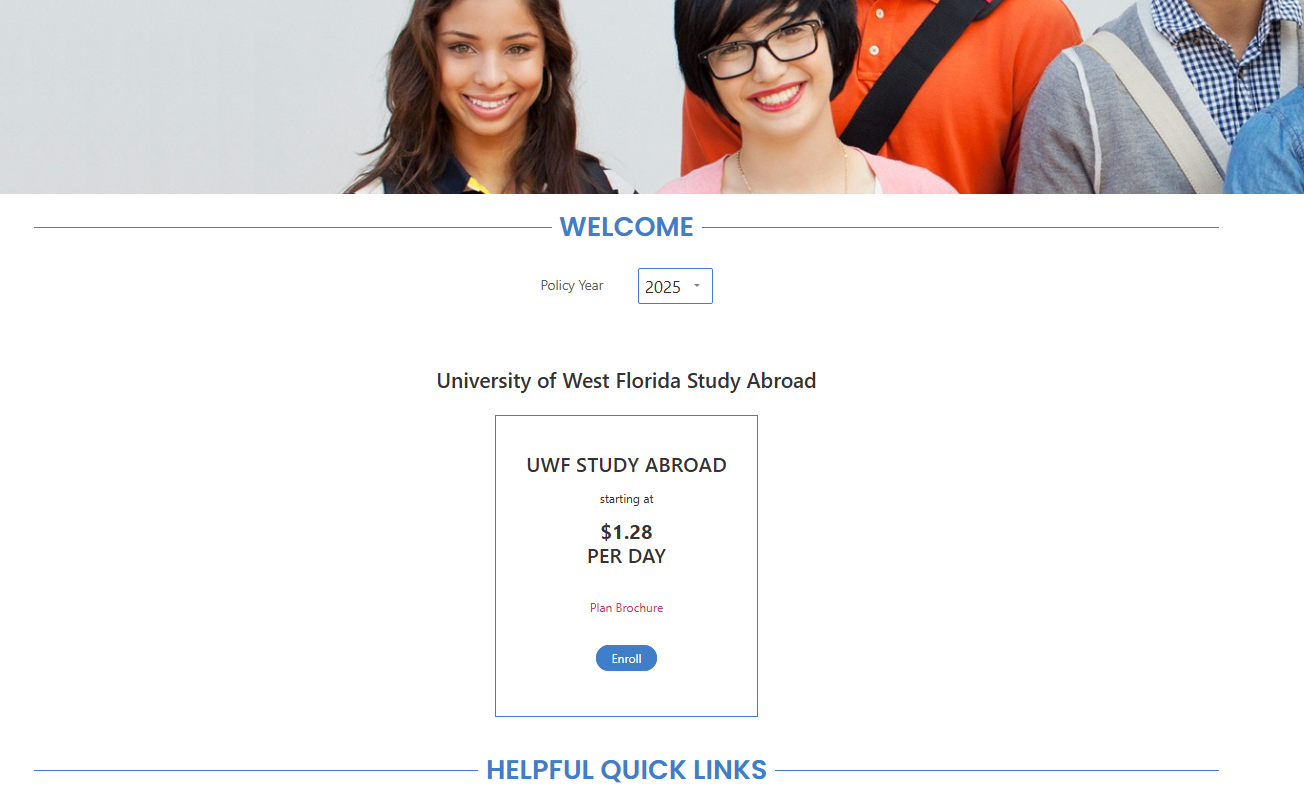Click the small arrow beside 2025
The height and width of the screenshot is (810, 1304).
(x=696, y=286)
